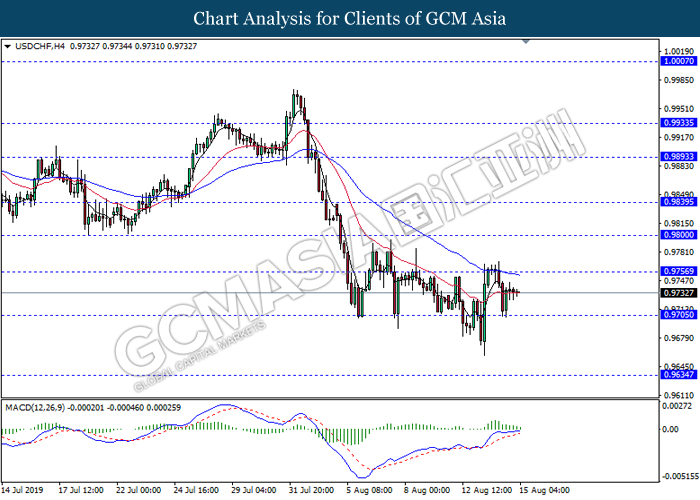This screenshot has height=500, width=700.
Task: Click the MACD scale value -0.005155
Action: point(680,477)
